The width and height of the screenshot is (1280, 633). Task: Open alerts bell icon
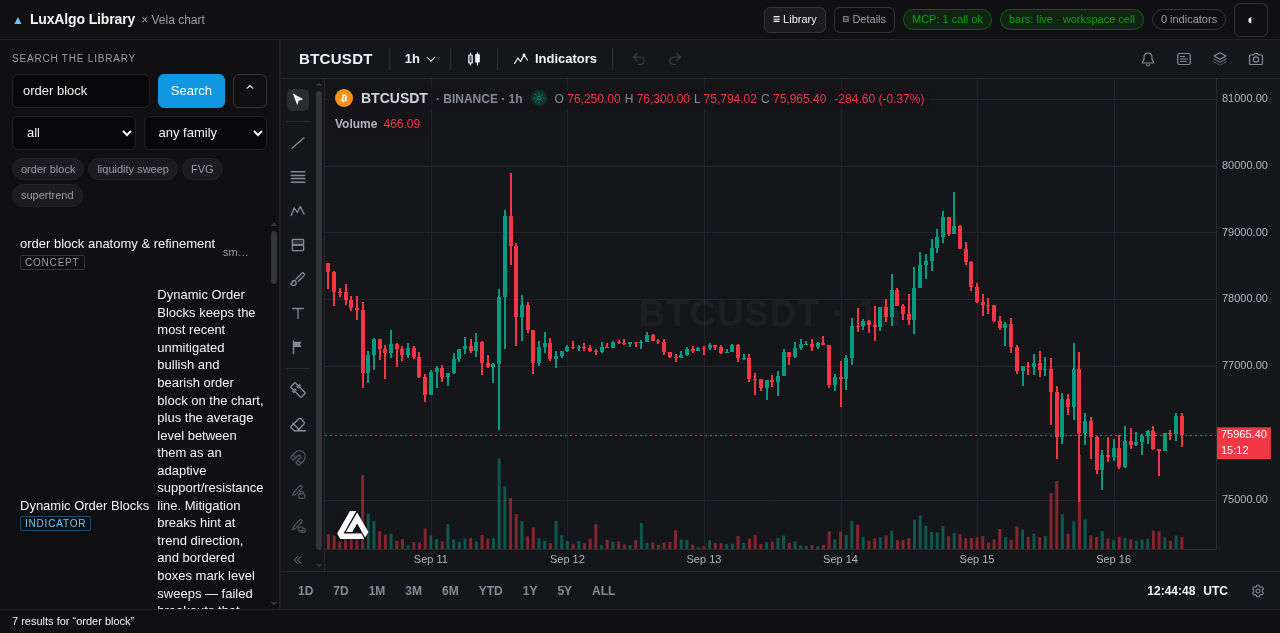pyautogui.click(x=1148, y=59)
